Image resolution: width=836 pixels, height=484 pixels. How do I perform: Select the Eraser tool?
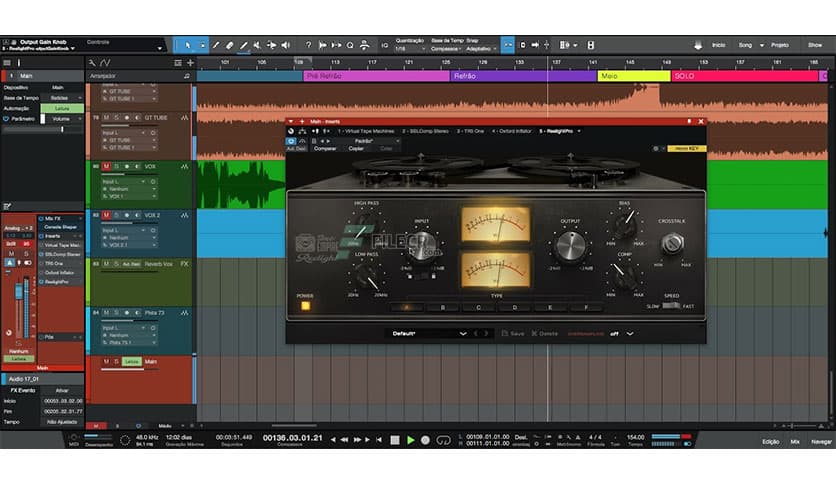(230, 45)
